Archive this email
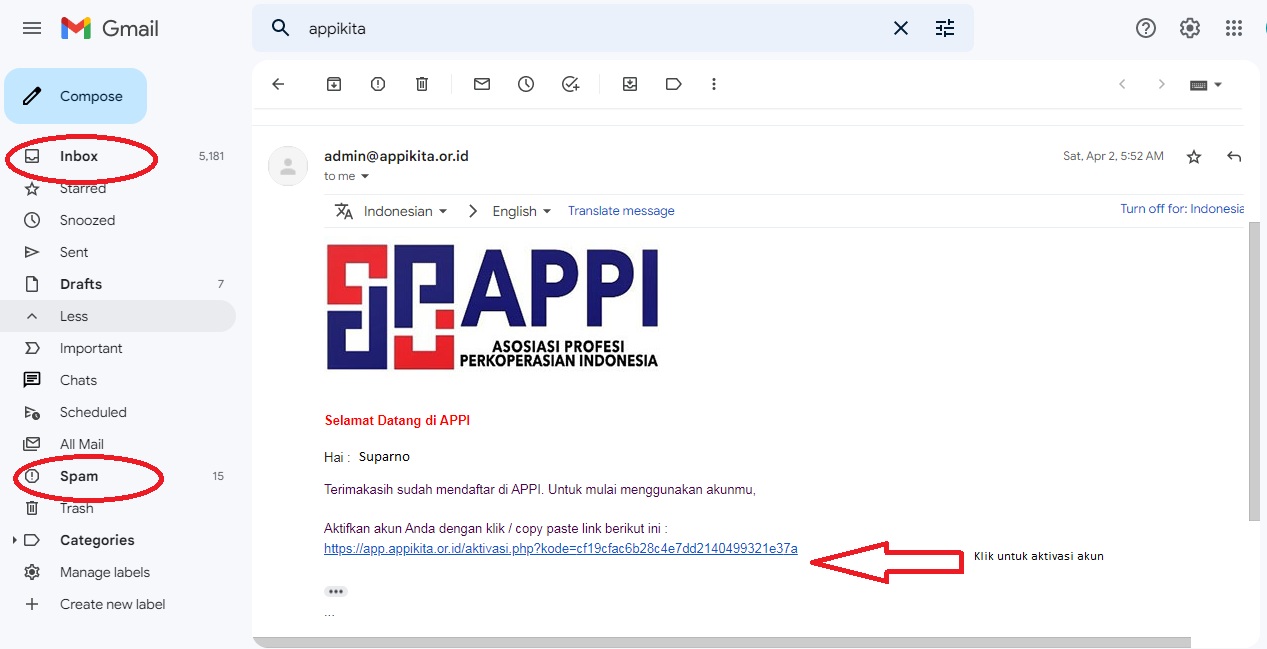Screen dimensions: 1267x649 click(x=334, y=84)
